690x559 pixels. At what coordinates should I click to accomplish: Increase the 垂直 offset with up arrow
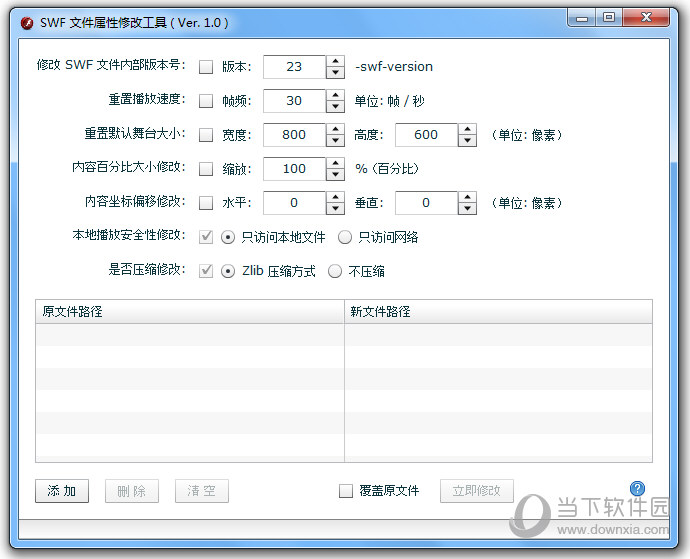467,197
